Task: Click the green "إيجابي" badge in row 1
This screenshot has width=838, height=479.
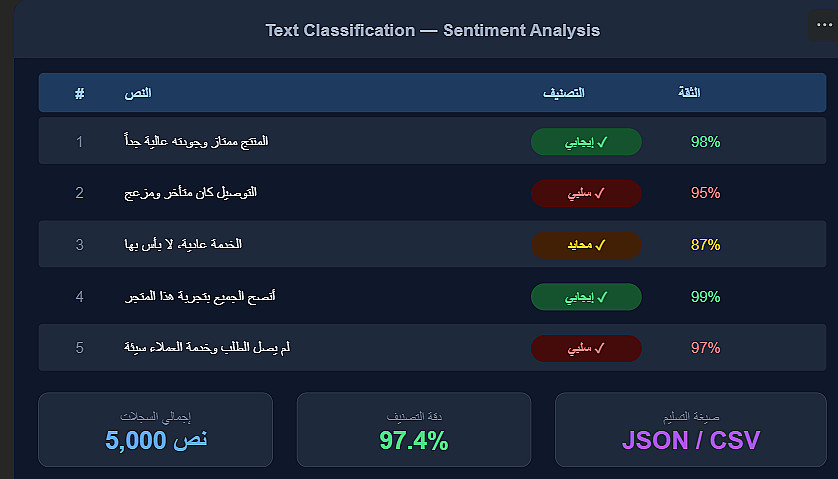Action: 586,142
